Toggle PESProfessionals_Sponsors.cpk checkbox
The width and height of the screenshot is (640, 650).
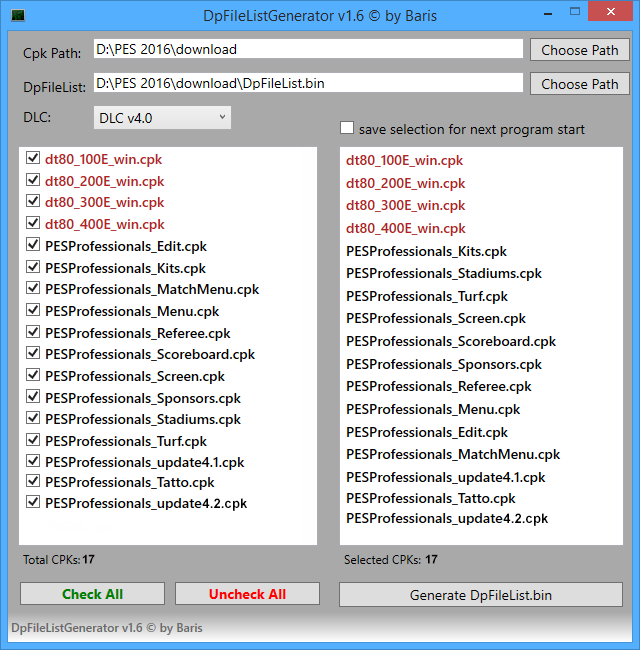33,397
